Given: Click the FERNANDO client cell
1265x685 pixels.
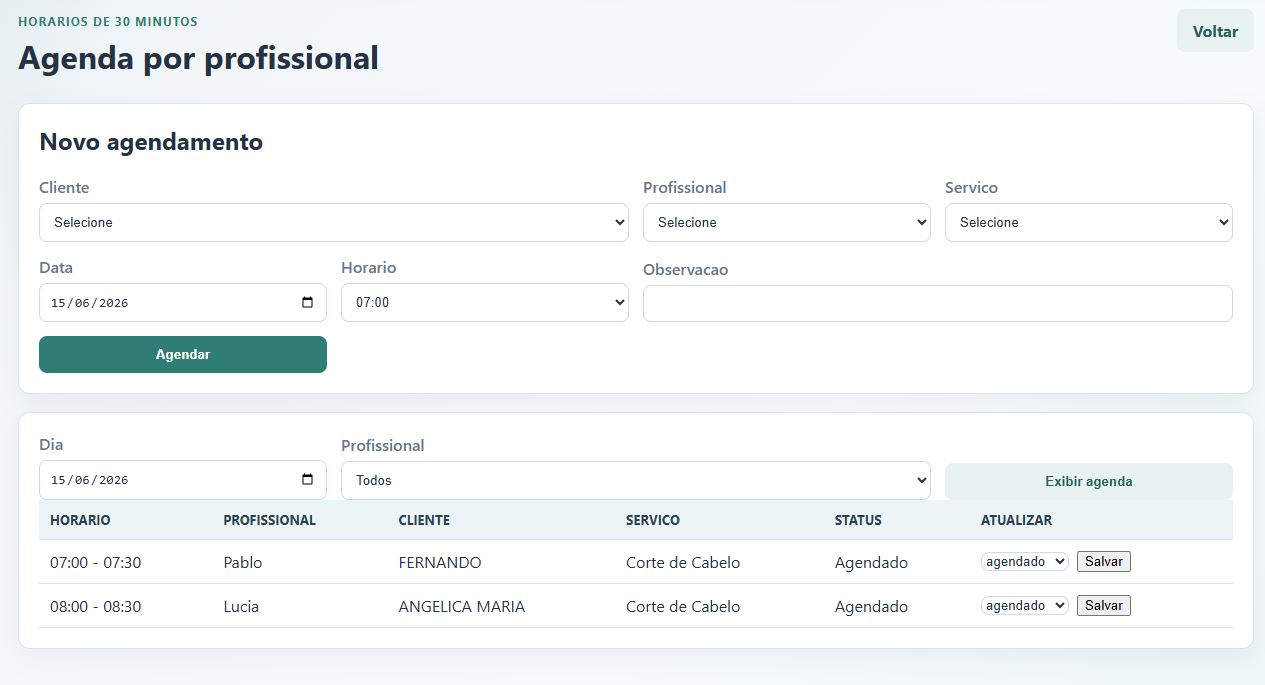Looking at the screenshot, I should 440,562.
